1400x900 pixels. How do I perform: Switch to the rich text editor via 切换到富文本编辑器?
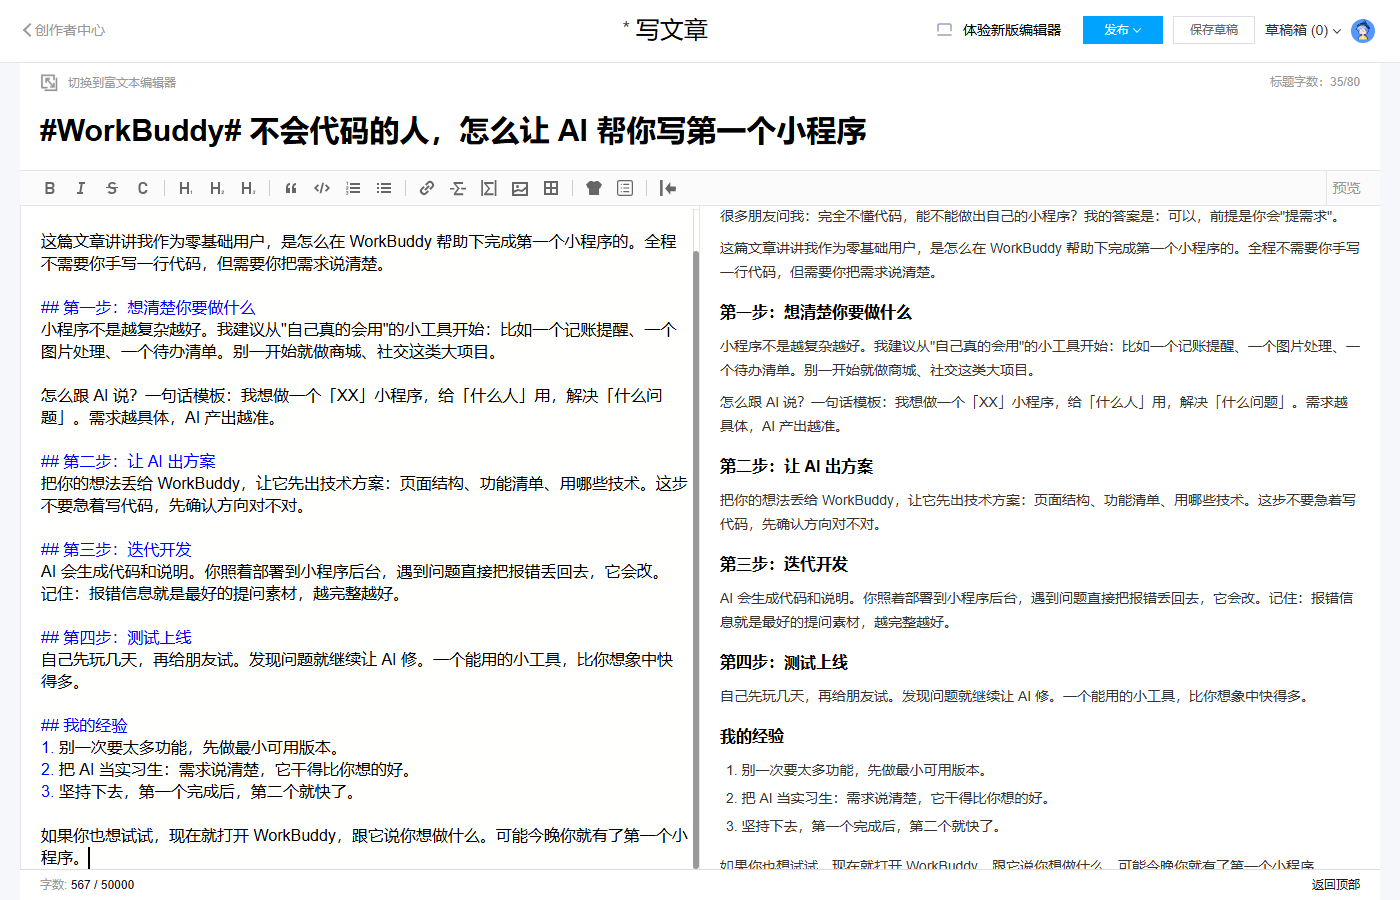coord(122,83)
